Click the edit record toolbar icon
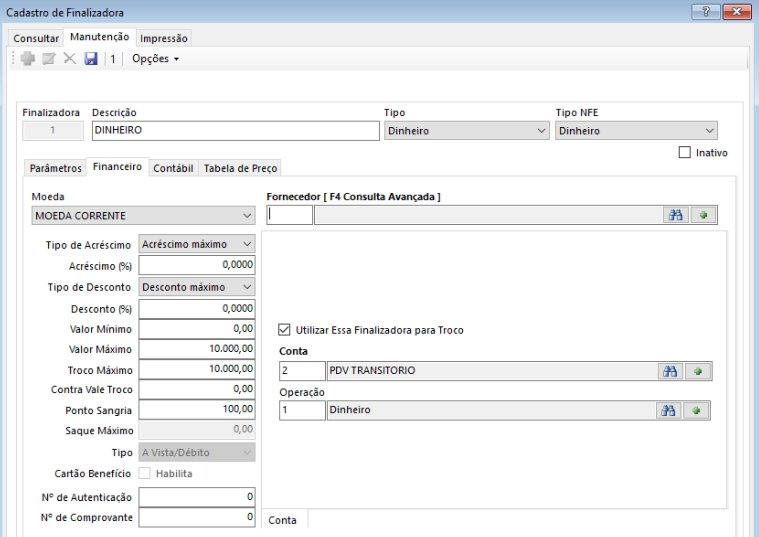Screen dimensions: 759x537 click(x=49, y=59)
